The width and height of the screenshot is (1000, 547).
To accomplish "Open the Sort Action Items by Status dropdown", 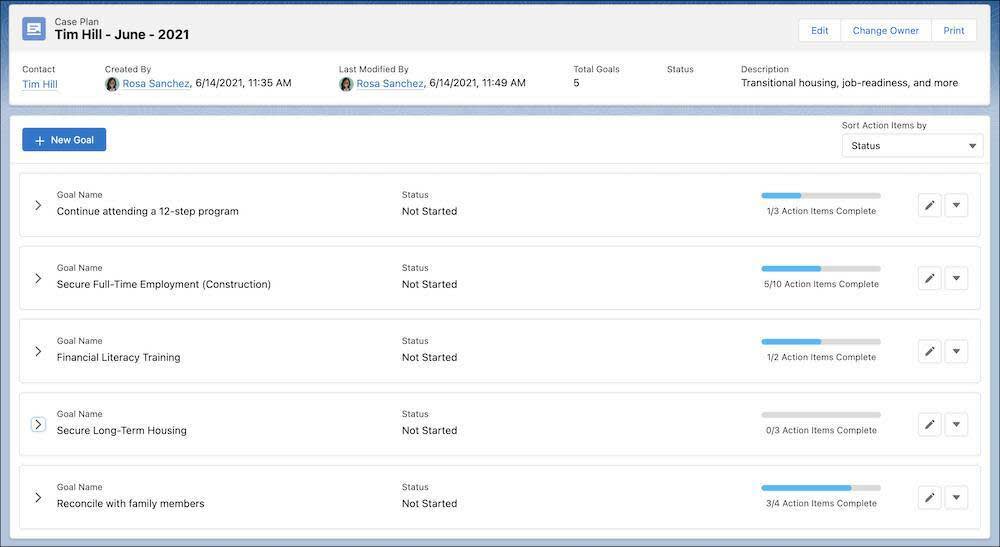I will click(912, 146).
